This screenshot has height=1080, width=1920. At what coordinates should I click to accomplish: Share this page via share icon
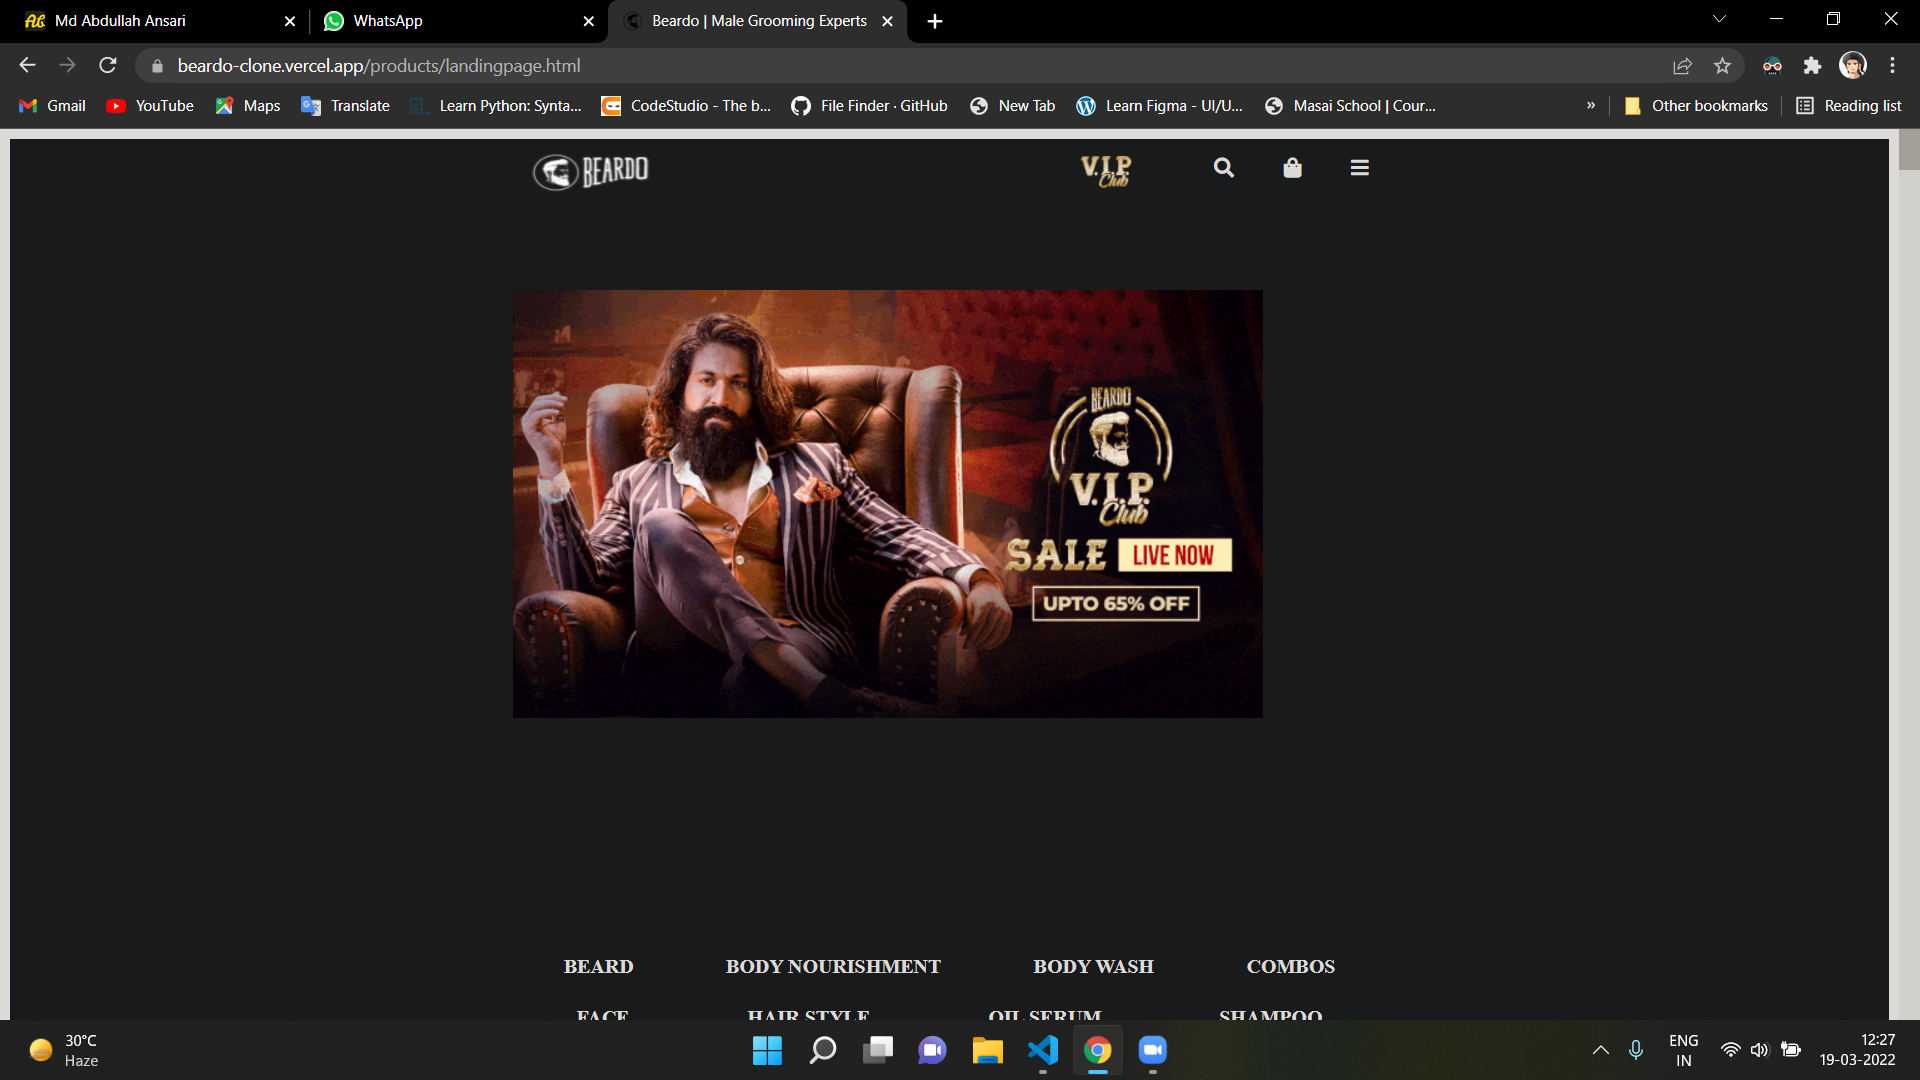point(1682,65)
